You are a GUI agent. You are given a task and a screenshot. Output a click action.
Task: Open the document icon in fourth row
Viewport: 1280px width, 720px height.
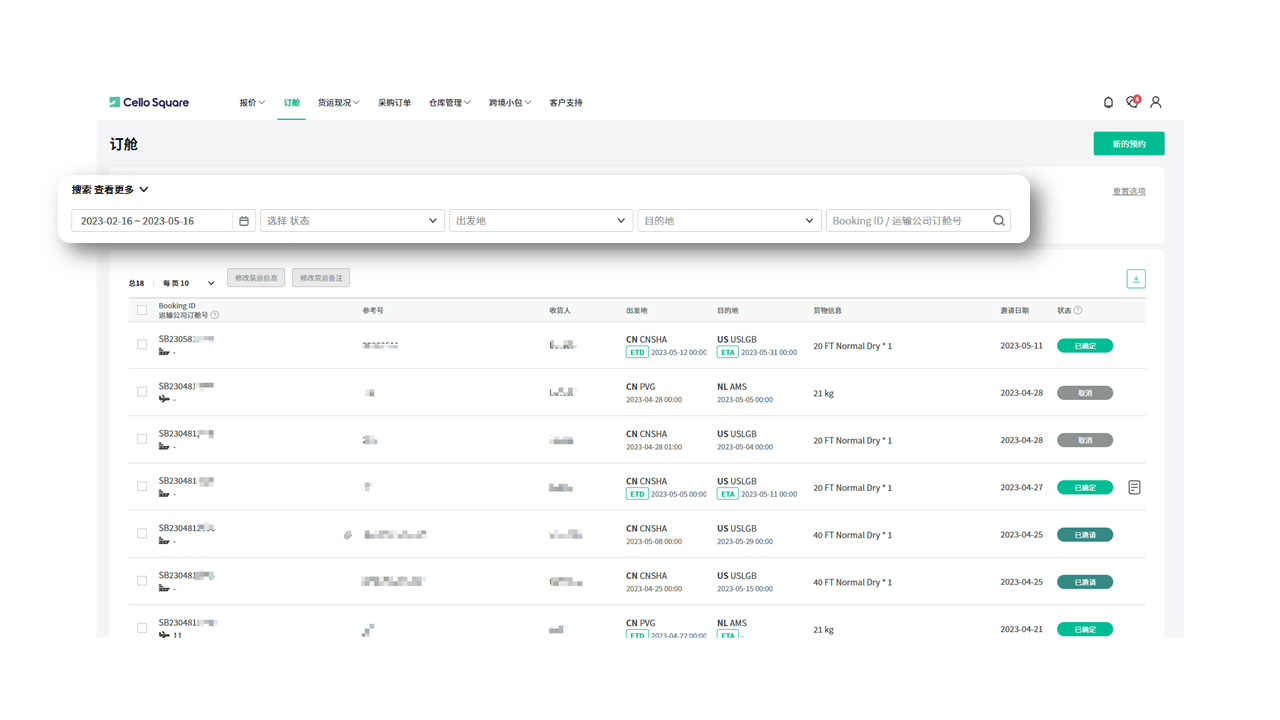pos(1134,488)
